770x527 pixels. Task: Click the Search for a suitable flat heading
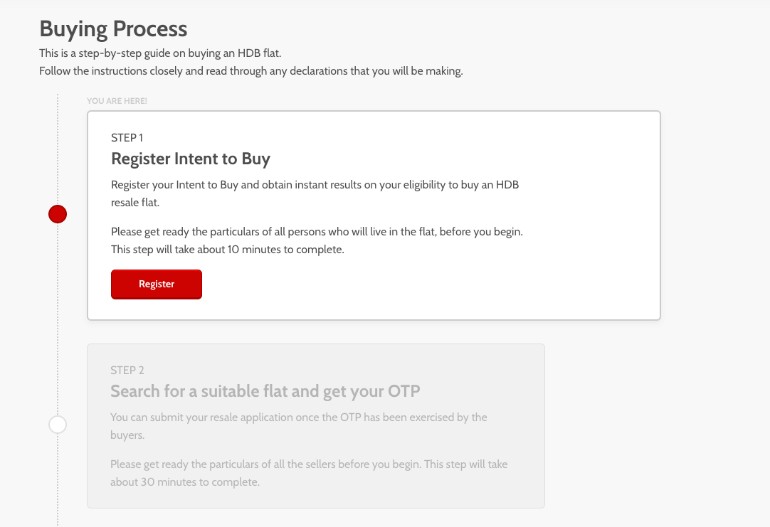pyautogui.click(x=265, y=391)
